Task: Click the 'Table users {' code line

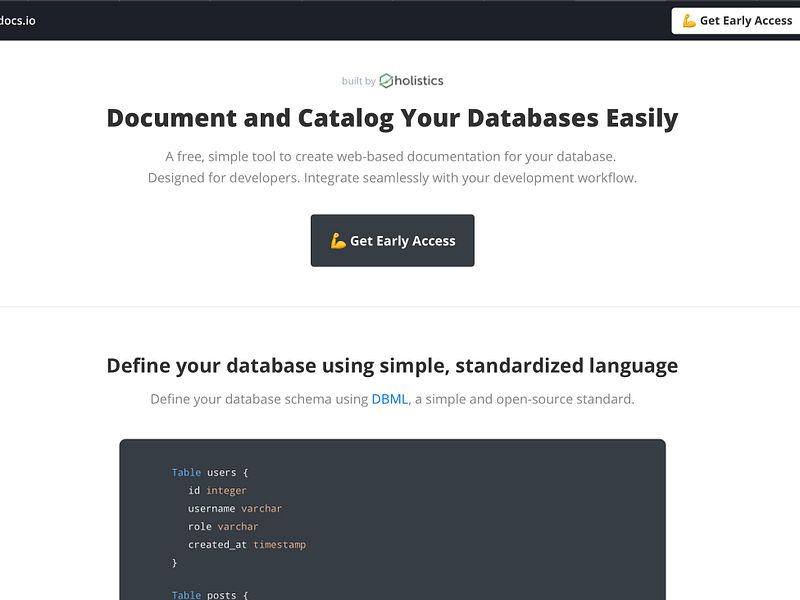Action: click(210, 472)
